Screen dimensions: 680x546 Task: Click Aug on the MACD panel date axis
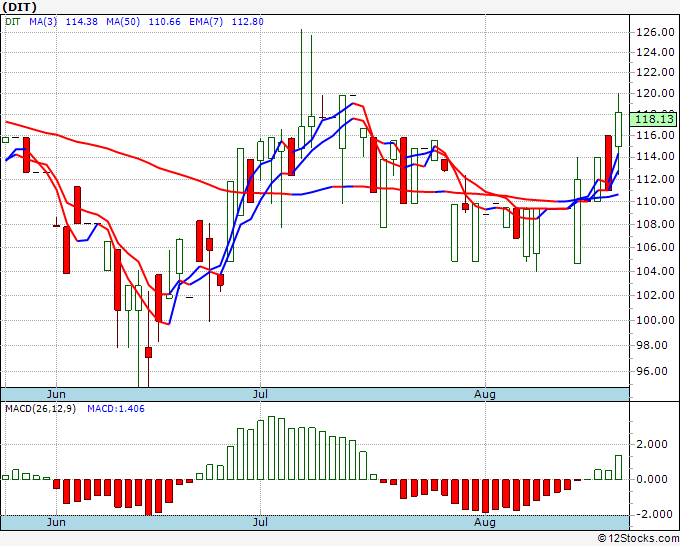(x=485, y=522)
